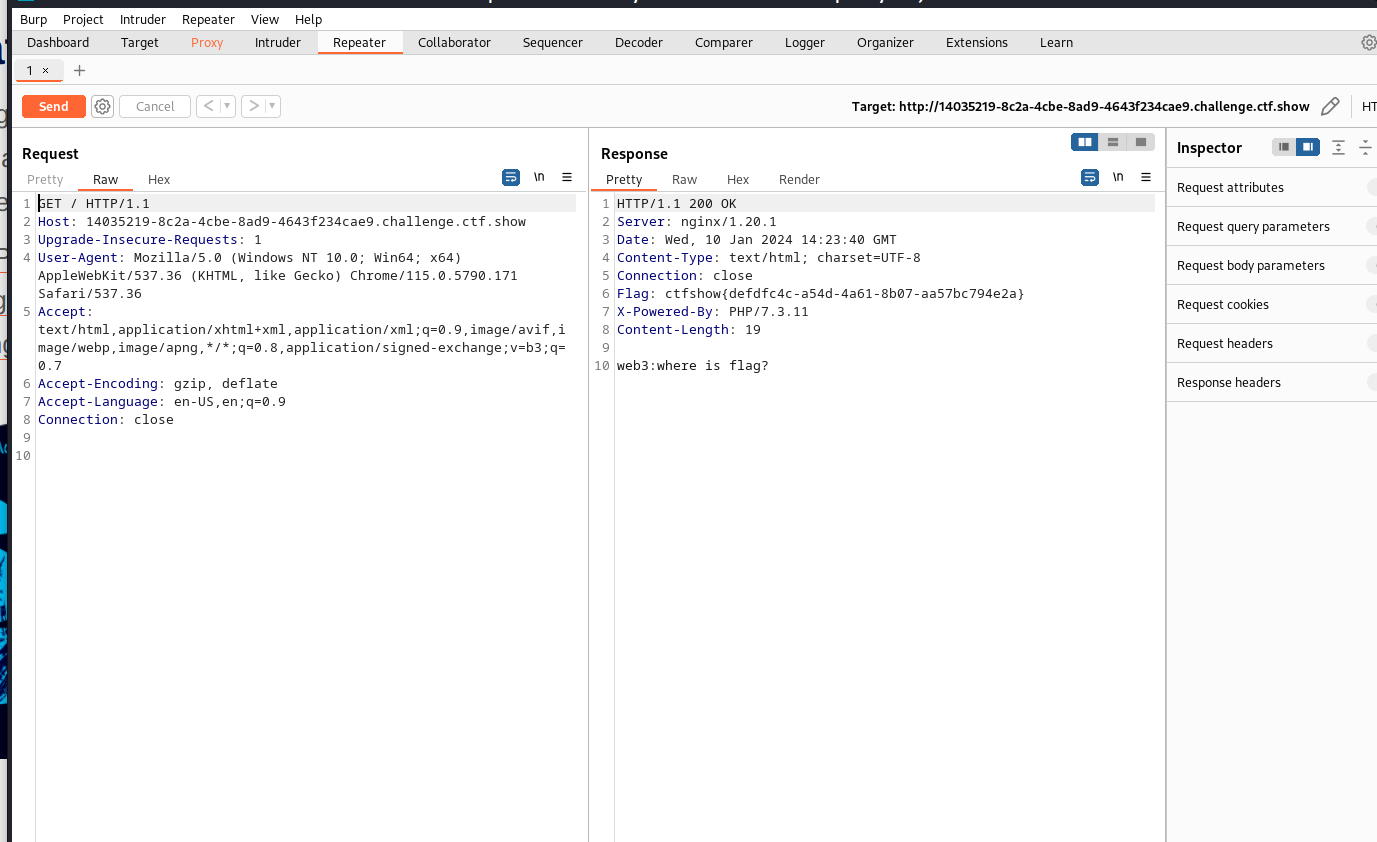Click the 'web3:where is flag?' response body

click(x=693, y=365)
